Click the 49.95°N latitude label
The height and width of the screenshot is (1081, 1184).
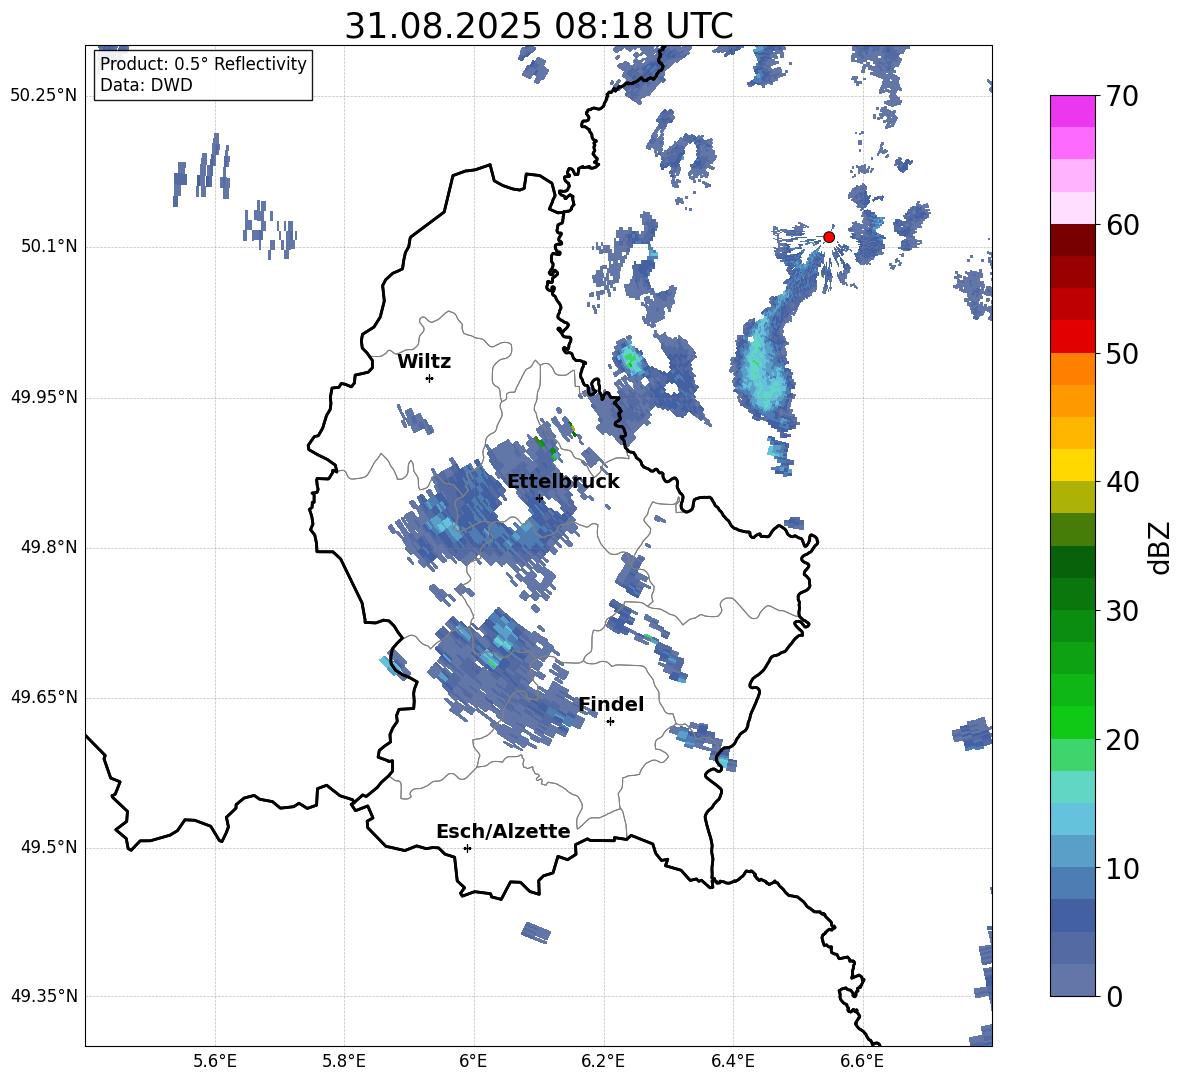44,396
